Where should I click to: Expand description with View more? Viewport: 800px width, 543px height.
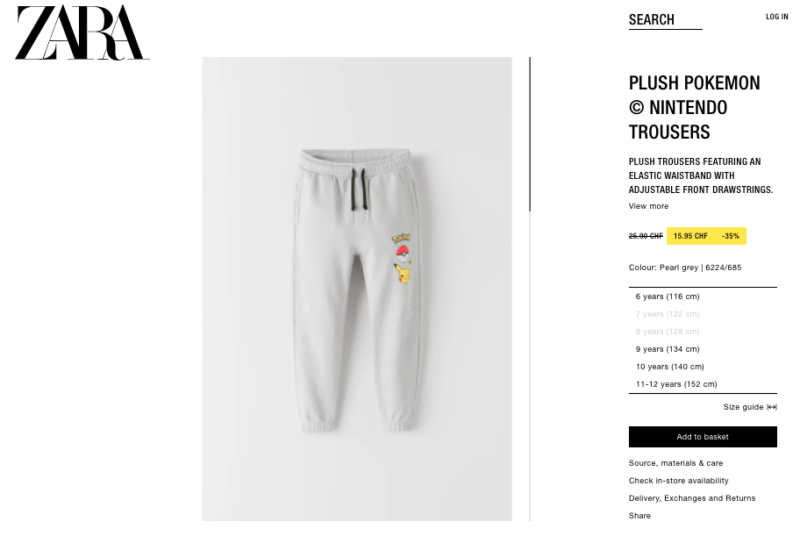click(648, 206)
